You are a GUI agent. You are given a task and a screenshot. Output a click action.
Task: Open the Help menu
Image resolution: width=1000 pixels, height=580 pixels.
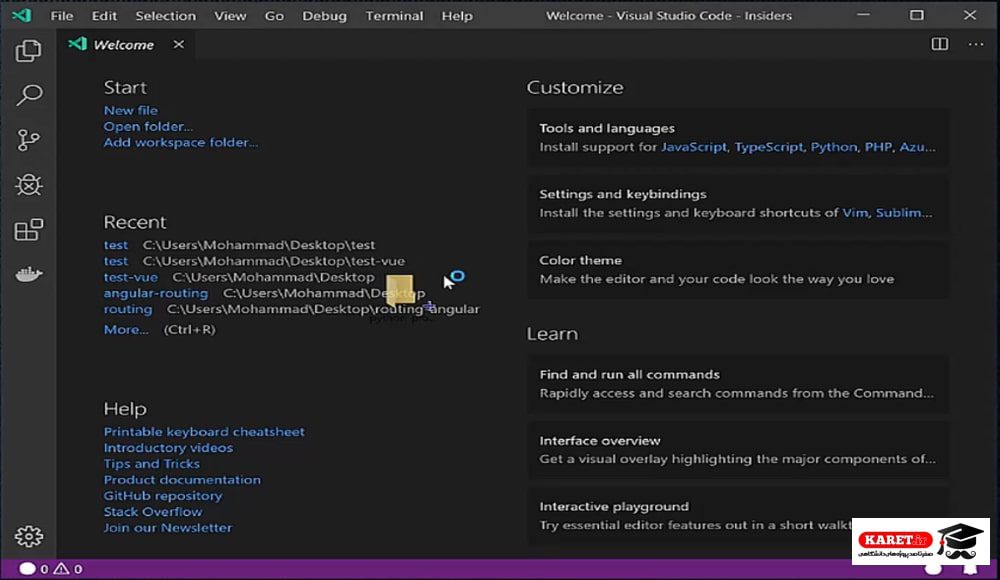(x=457, y=16)
